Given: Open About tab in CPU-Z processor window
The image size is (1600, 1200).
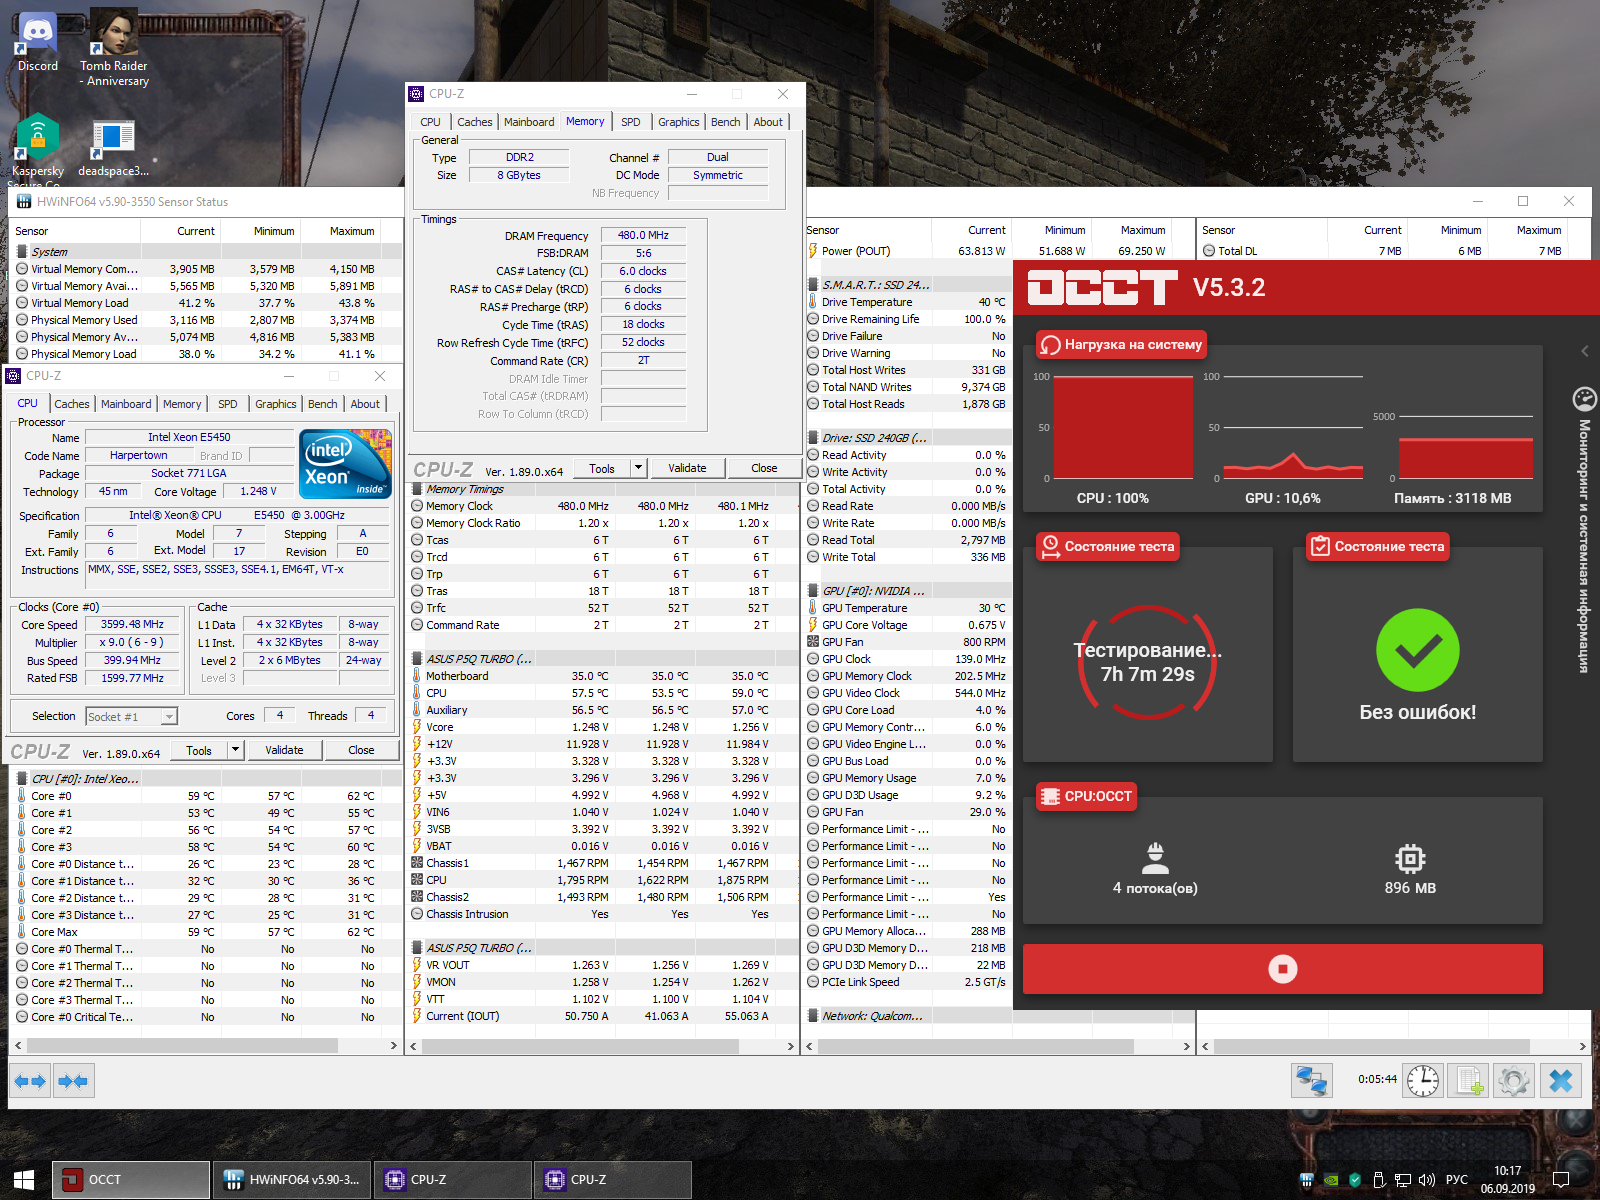Looking at the screenshot, I should pos(365,404).
